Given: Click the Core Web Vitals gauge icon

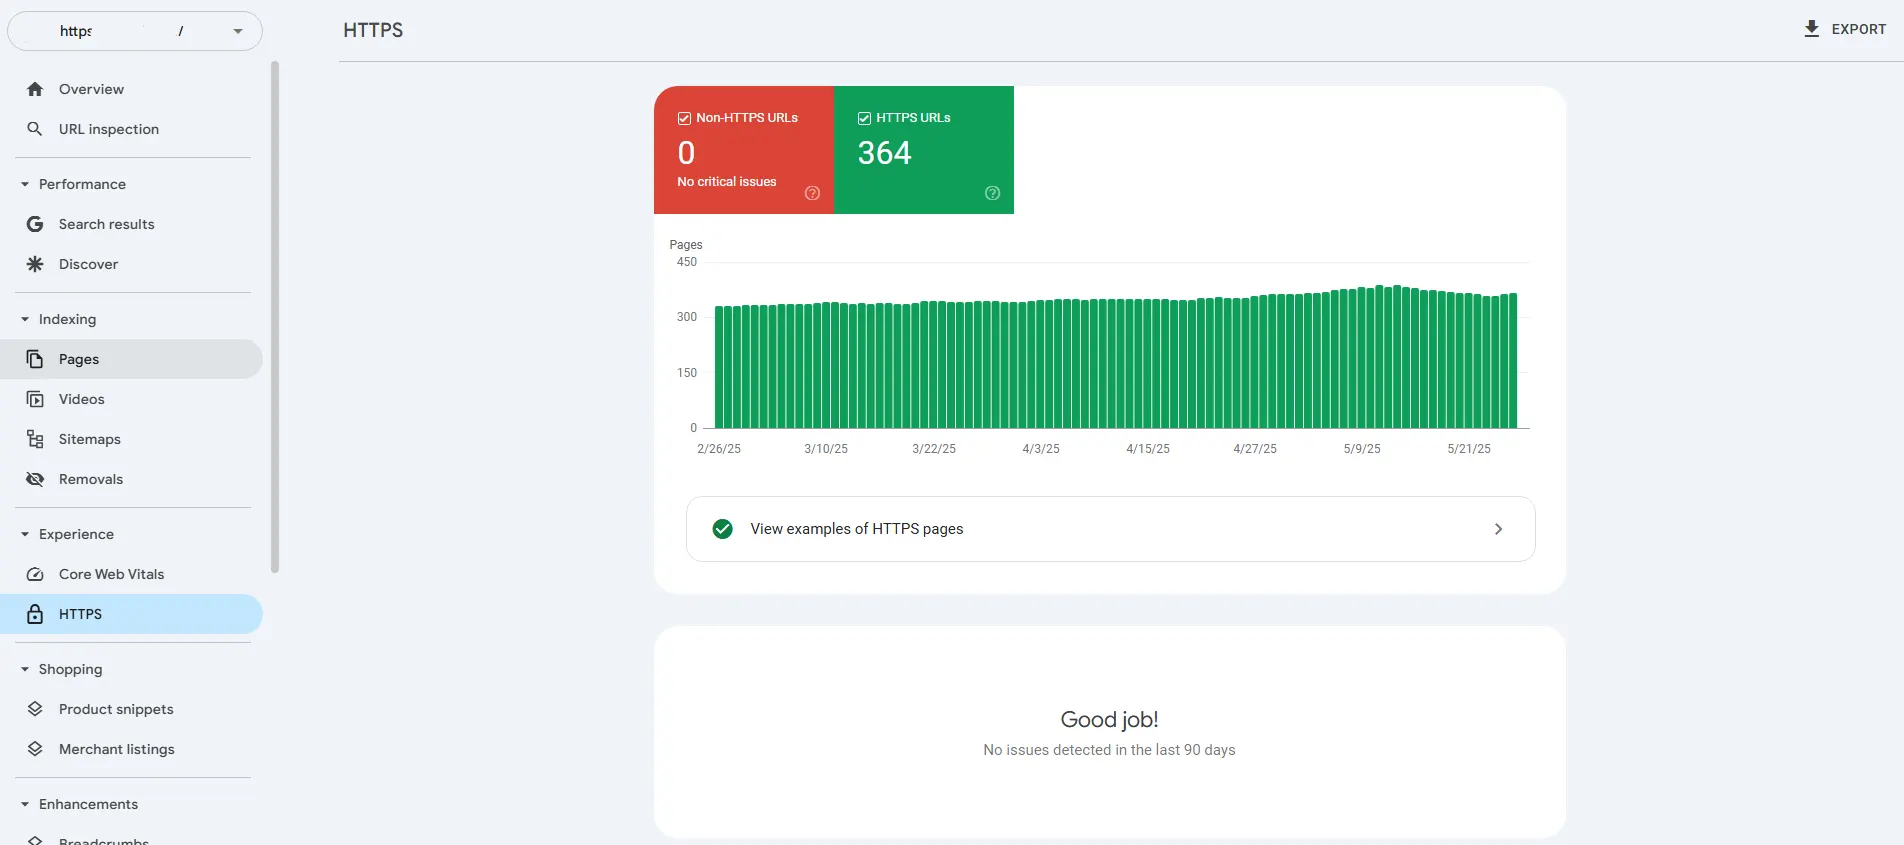Looking at the screenshot, I should [x=35, y=574].
